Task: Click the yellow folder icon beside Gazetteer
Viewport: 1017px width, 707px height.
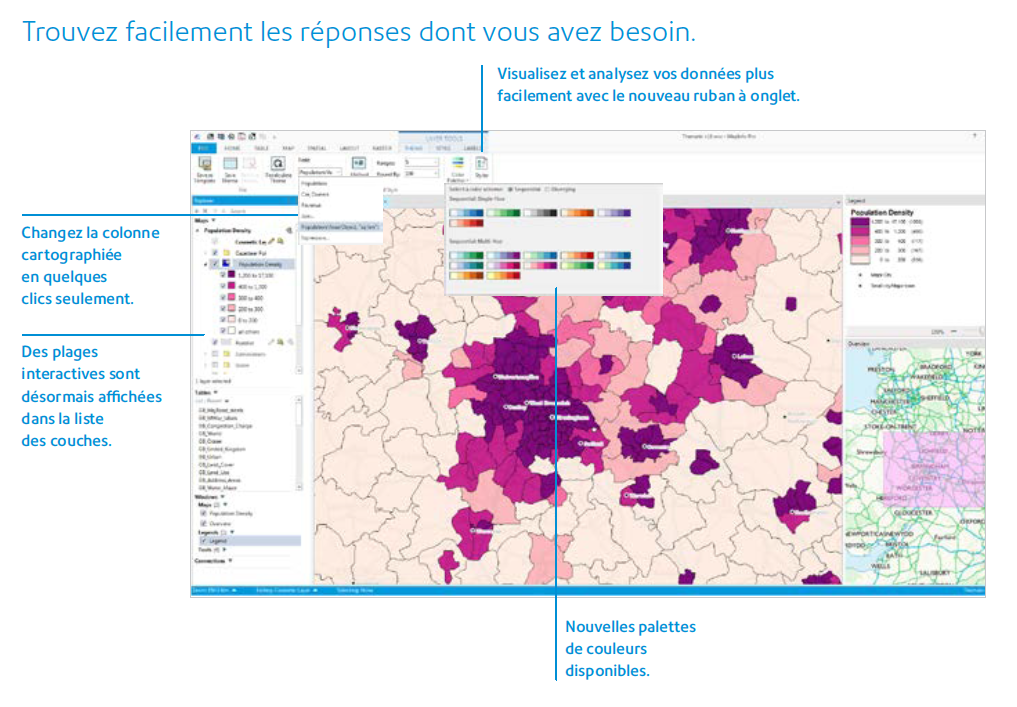Action: tap(226, 253)
